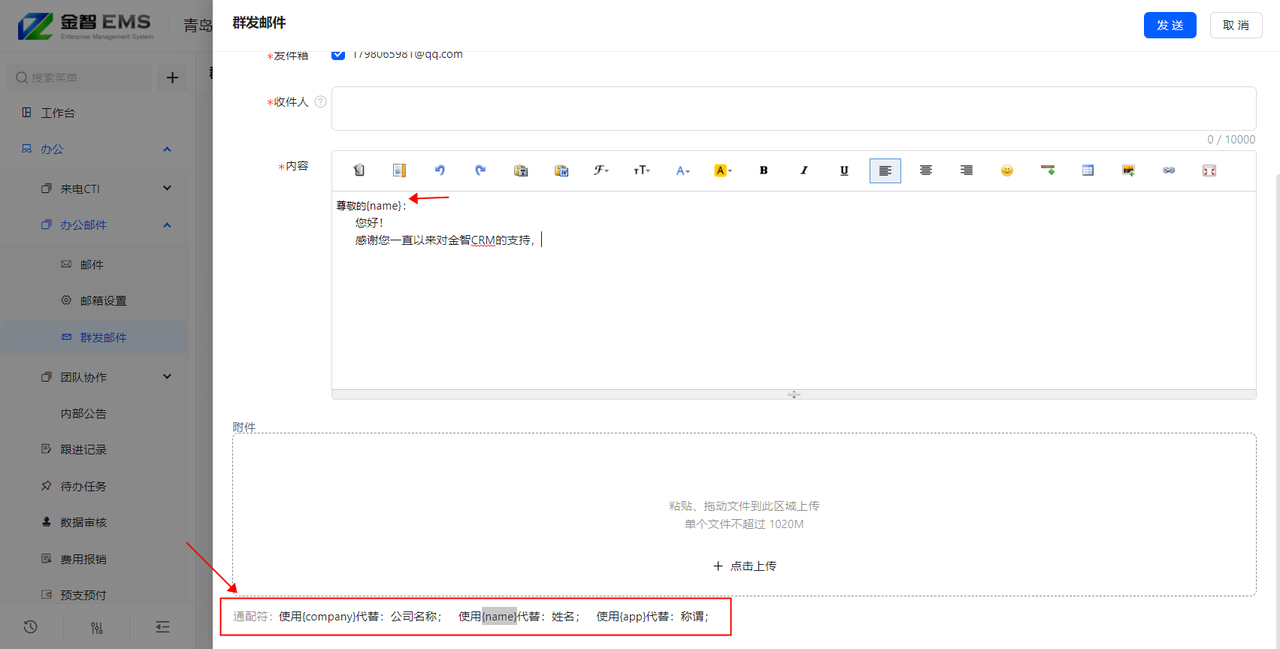Viewport: 1280px width, 649px height.
Task: Open 内部公告 in the sidebar
Action: (83, 414)
